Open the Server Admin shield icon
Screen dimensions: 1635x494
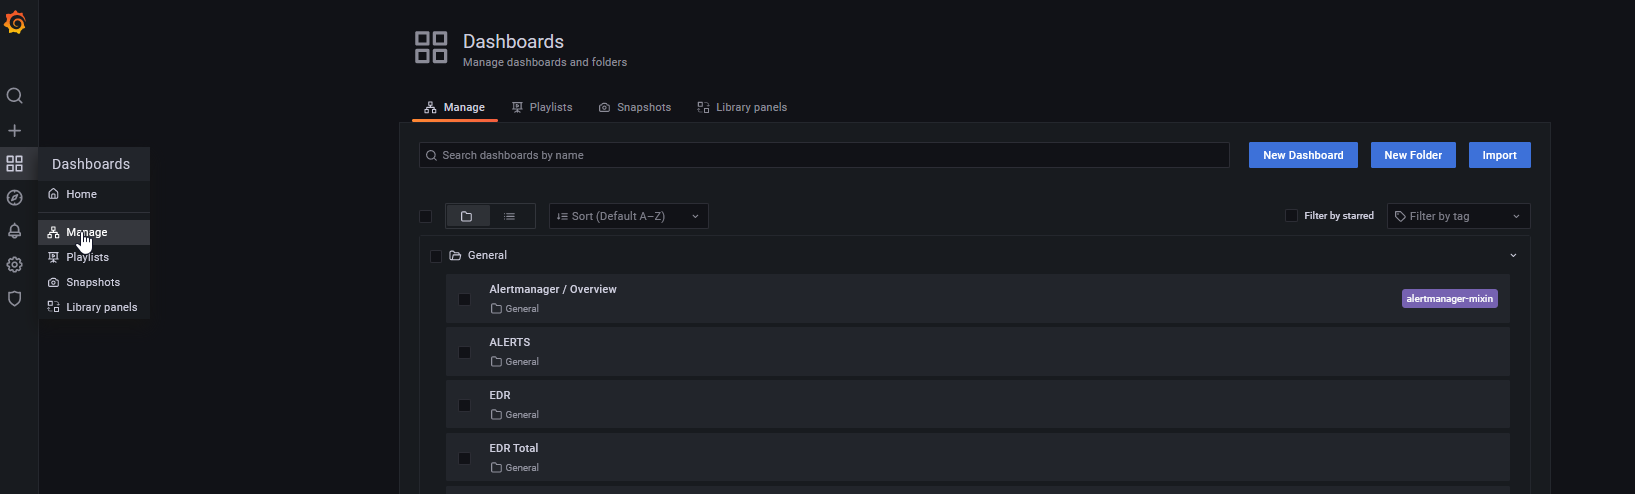(x=15, y=299)
